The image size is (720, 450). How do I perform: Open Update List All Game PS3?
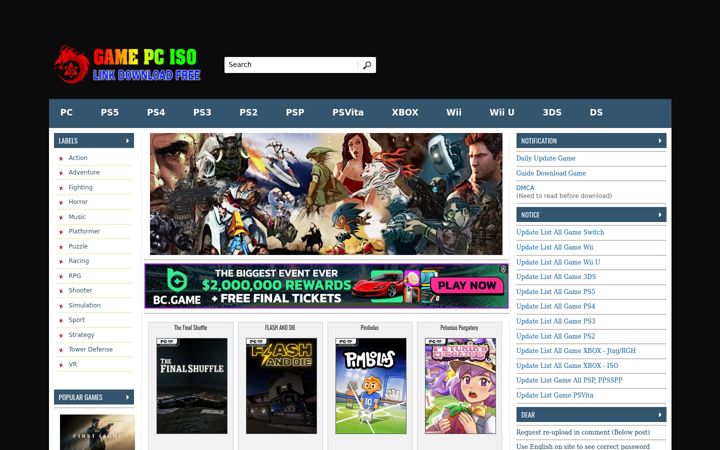[x=556, y=321]
